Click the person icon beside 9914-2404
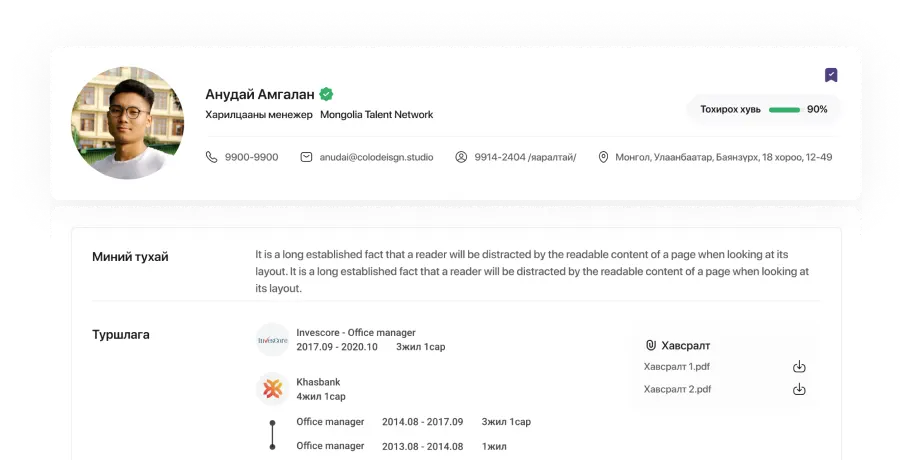Screen dimensions: 912x460 pos(461,157)
